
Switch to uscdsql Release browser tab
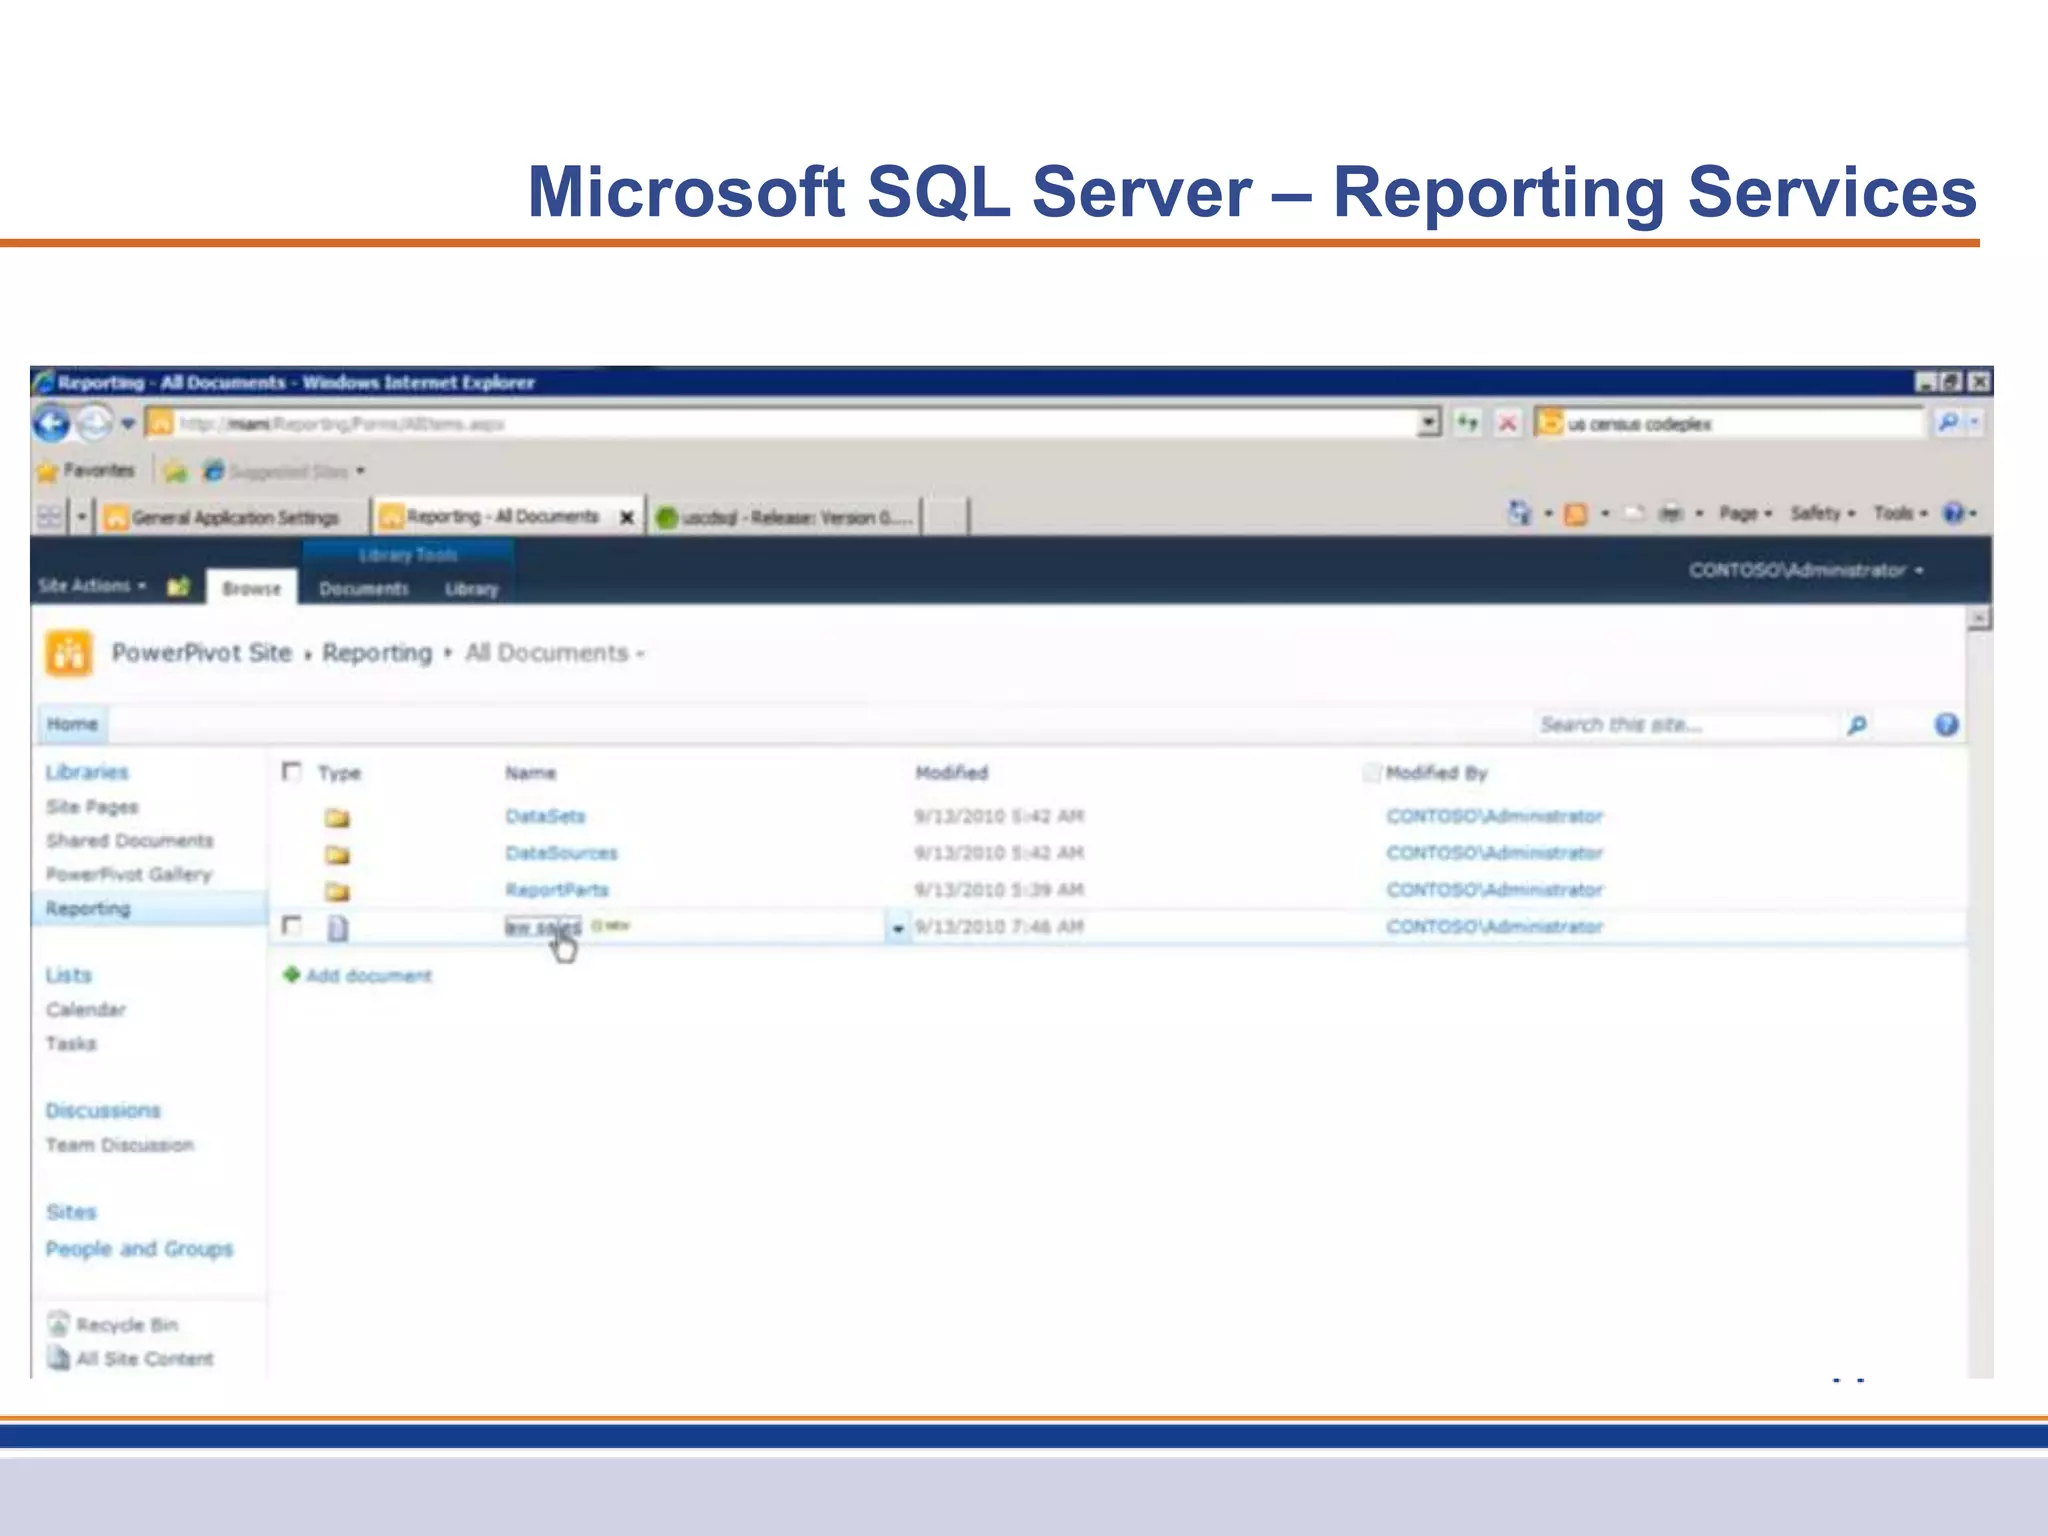784,517
